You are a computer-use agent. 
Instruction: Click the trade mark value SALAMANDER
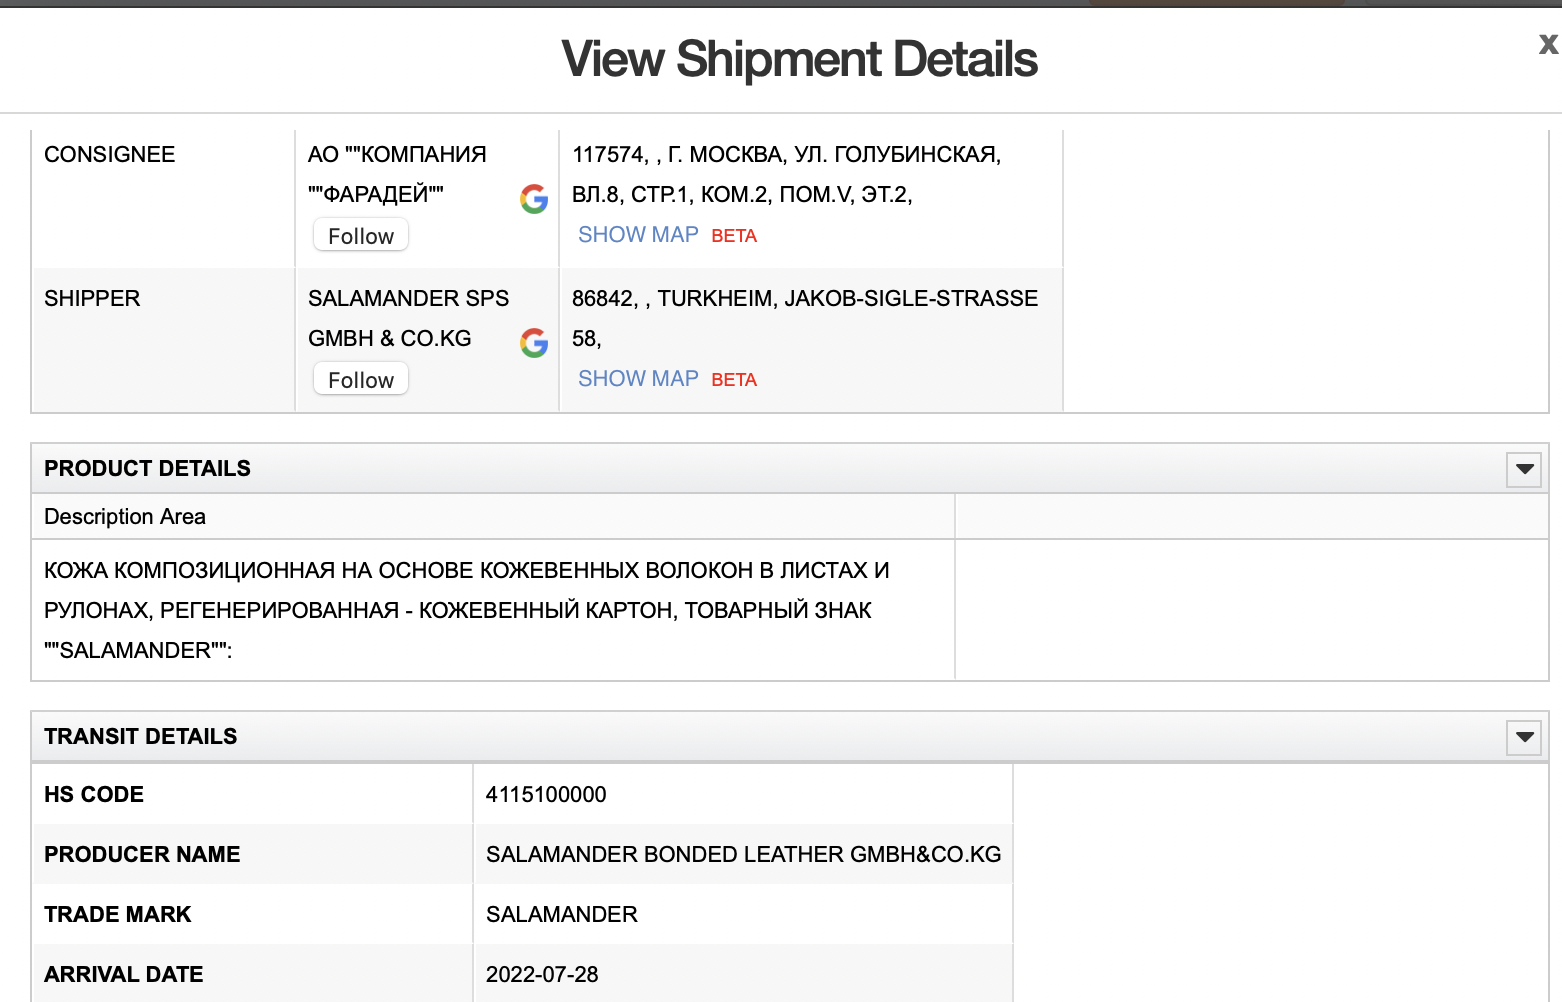click(x=562, y=915)
